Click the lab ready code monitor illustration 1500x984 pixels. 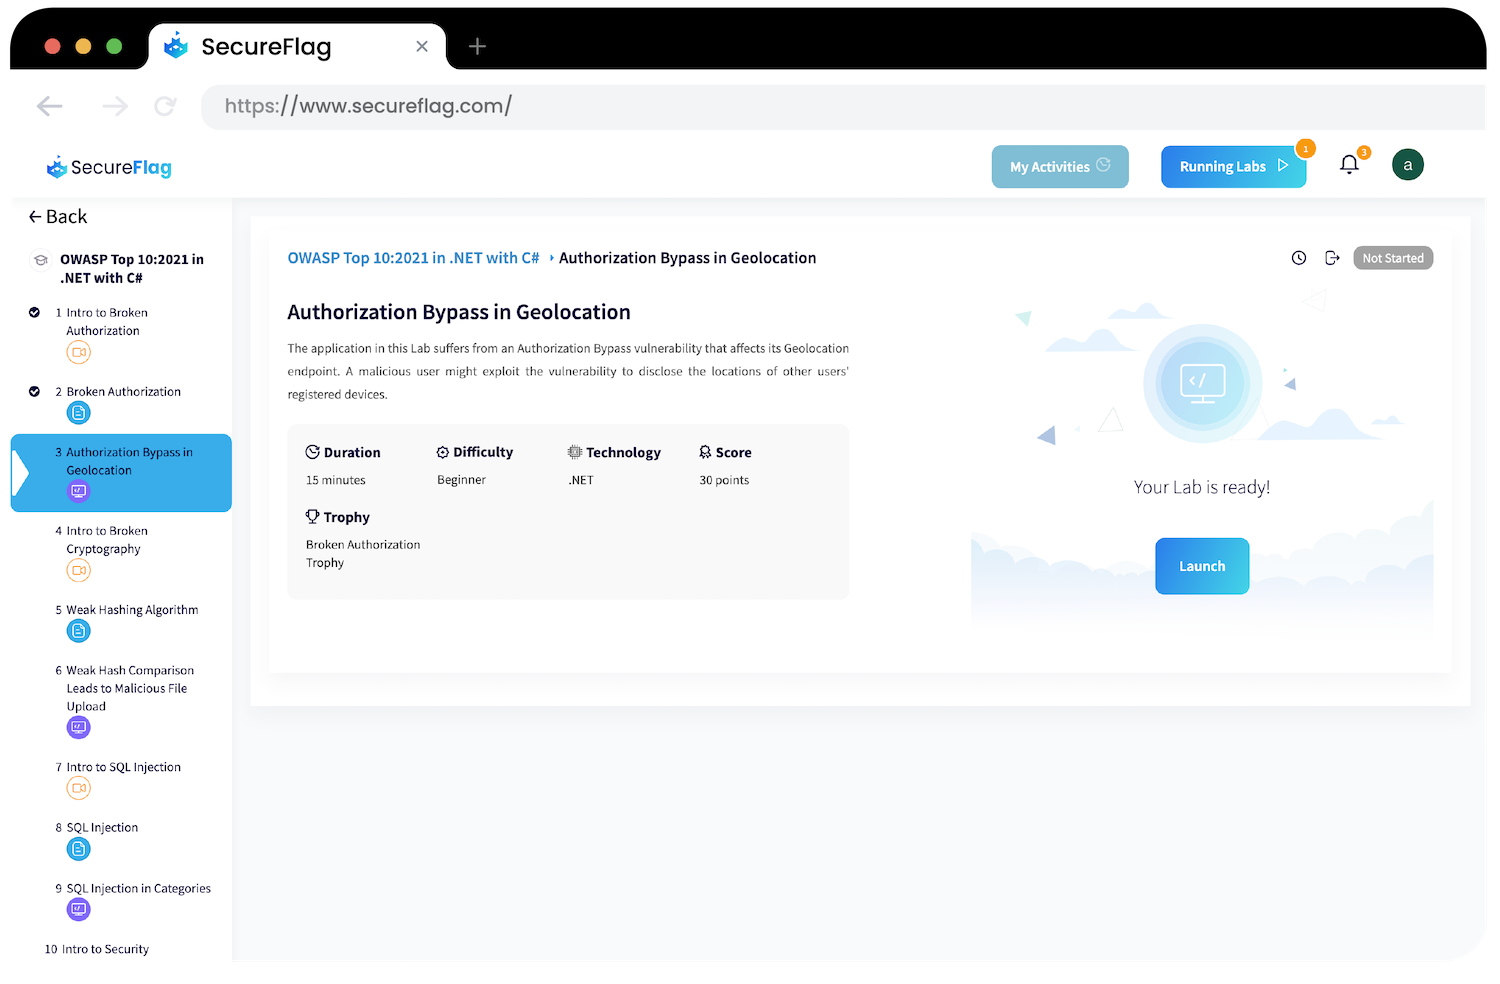1202,383
